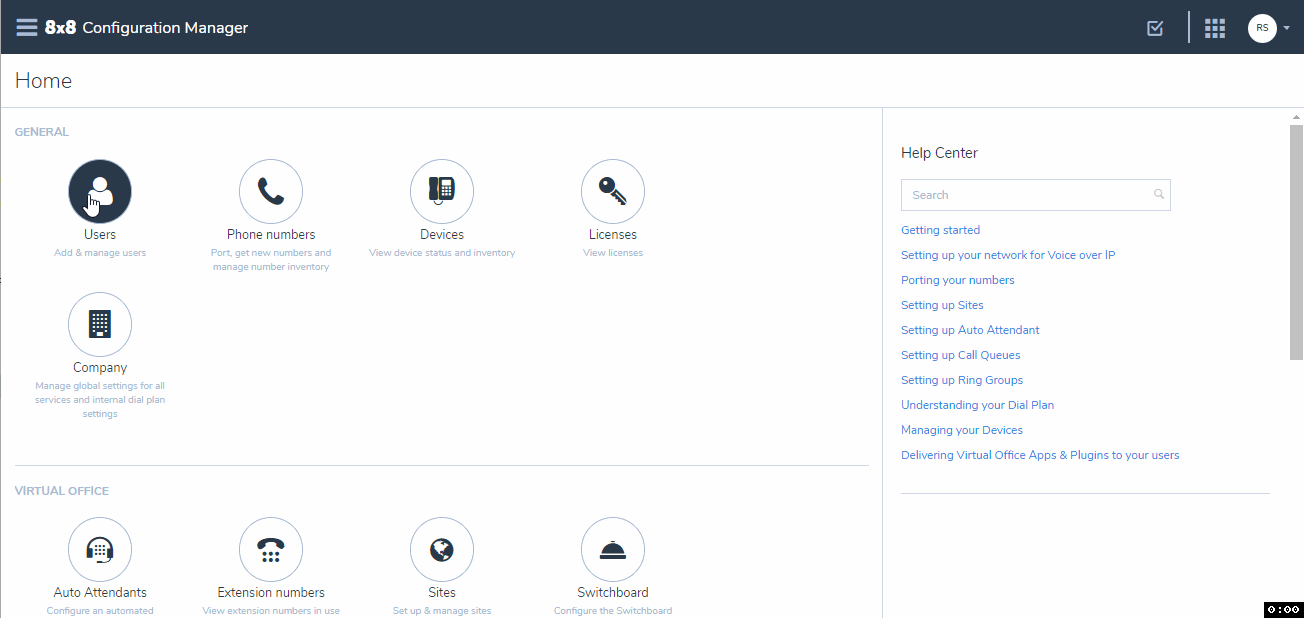Screen dimensions: 1304x618
Task: Click the 8x8 Configuration Manager logo
Action: click(x=147, y=28)
